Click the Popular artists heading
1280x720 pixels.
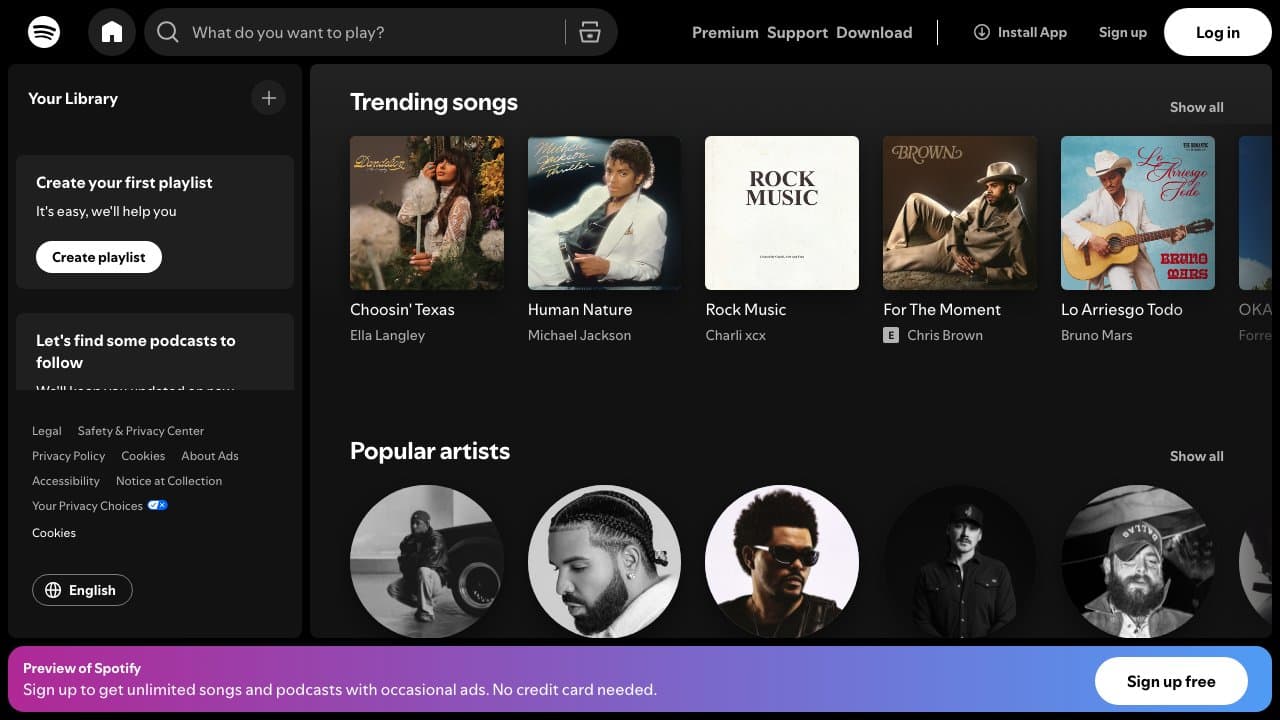pos(430,451)
